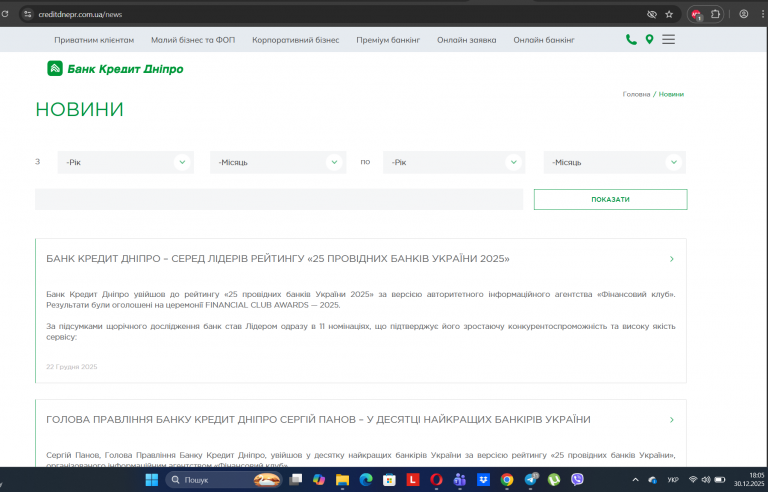
Task: Click the address bar URL creditdnepr.com.ua/news
Action: coord(80,14)
